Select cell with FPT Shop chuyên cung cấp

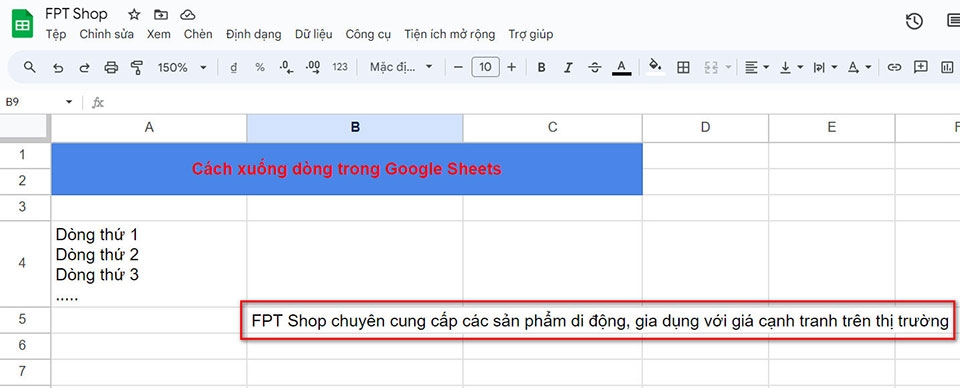tap(599, 321)
